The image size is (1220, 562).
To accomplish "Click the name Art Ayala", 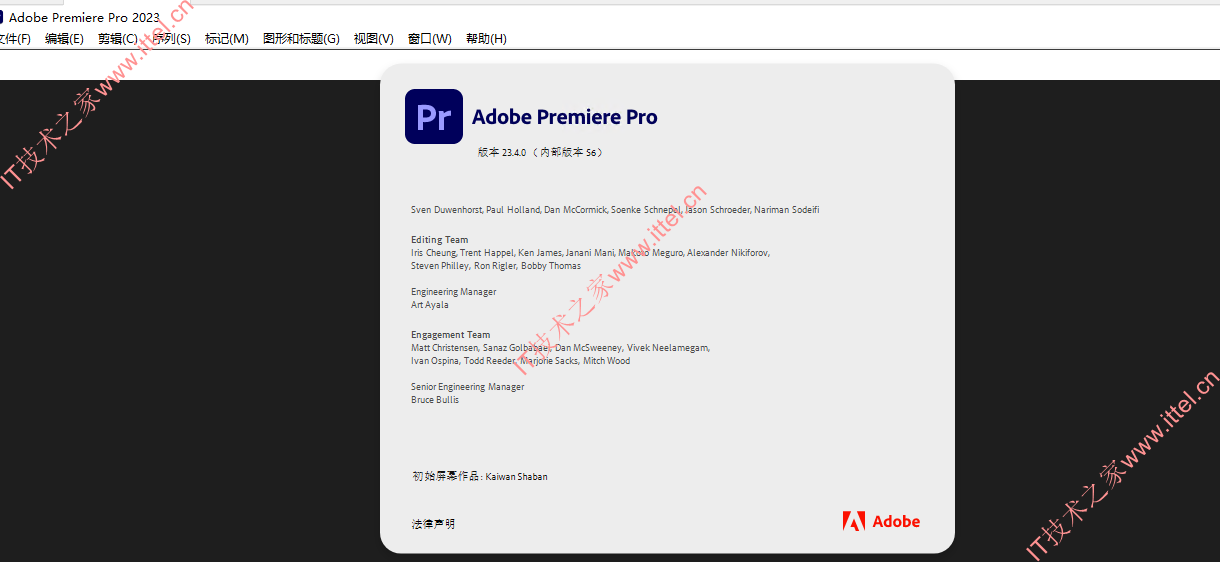I will point(430,305).
